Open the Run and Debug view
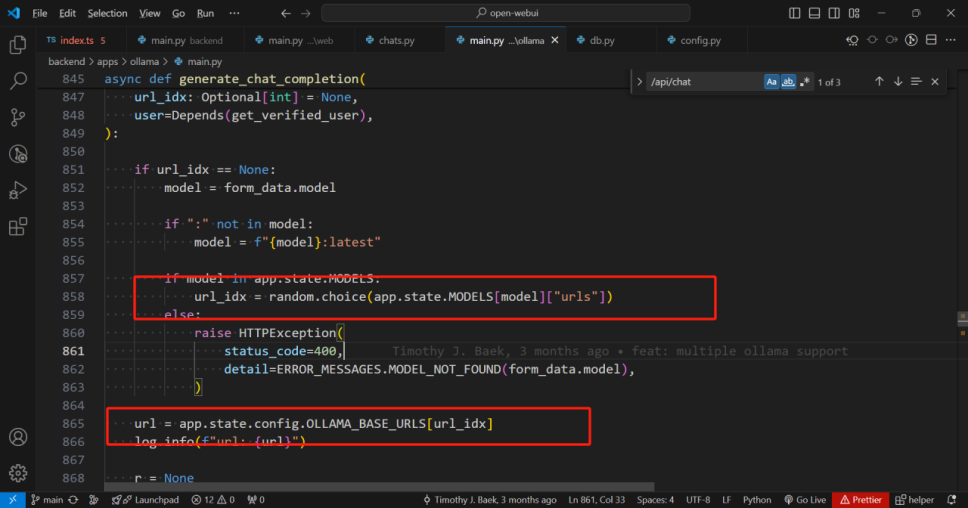Screen dimensions: 968x508 pyautogui.click(x=18, y=190)
